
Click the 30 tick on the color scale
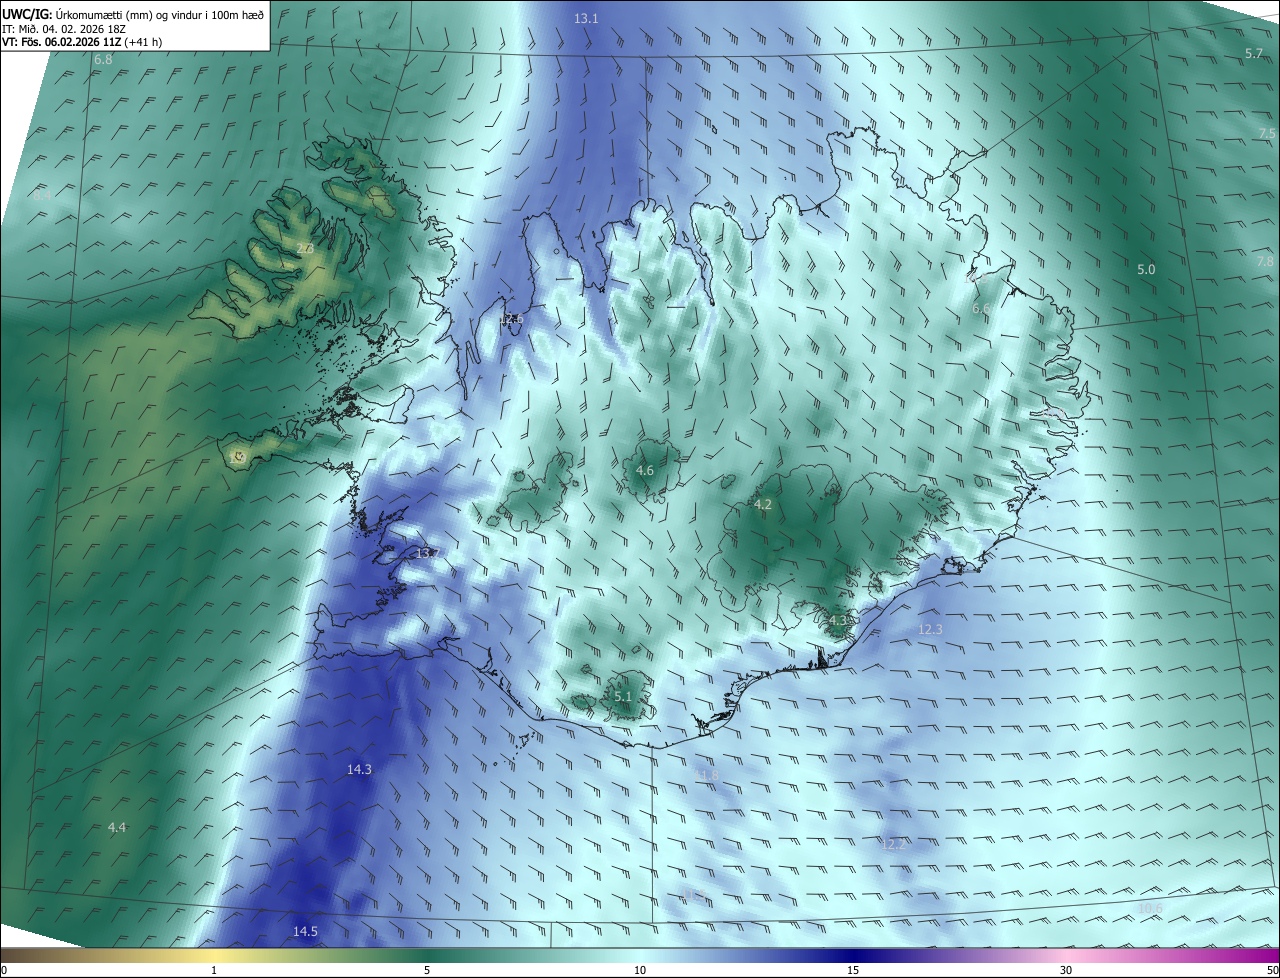tap(1066, 970)
